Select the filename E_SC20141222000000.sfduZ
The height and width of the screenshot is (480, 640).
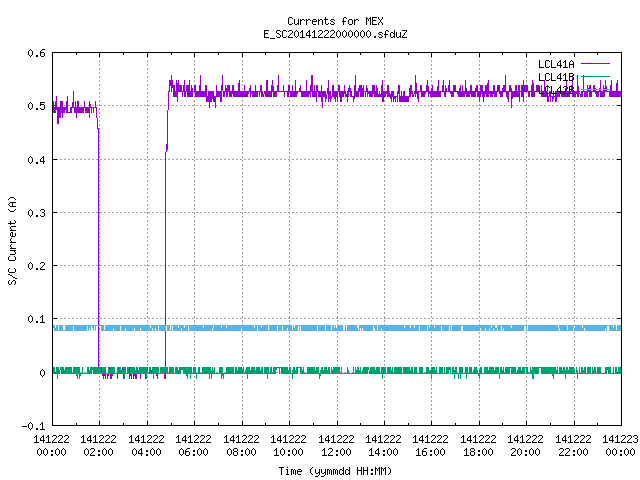335,34
